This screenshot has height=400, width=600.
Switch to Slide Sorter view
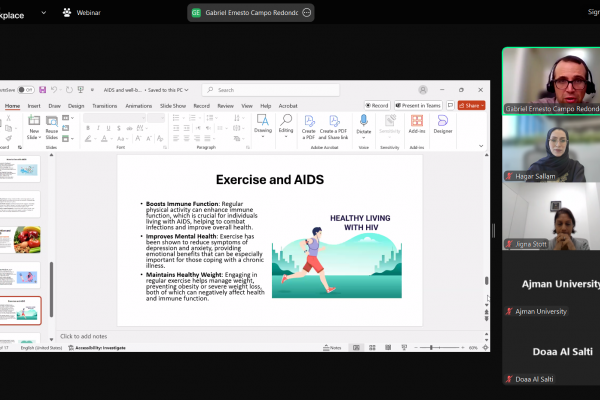coord(372,348)
